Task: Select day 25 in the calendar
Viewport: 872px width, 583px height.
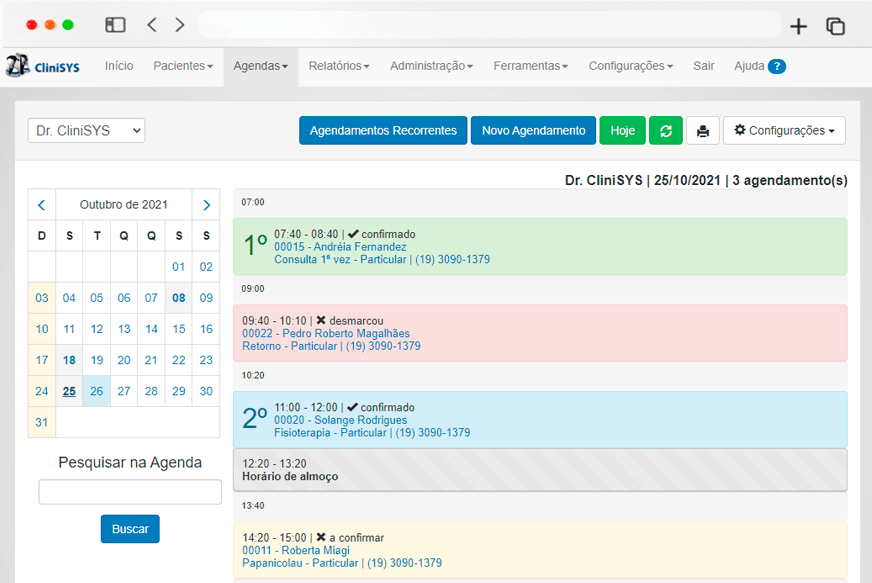Action: pos(69,392)
